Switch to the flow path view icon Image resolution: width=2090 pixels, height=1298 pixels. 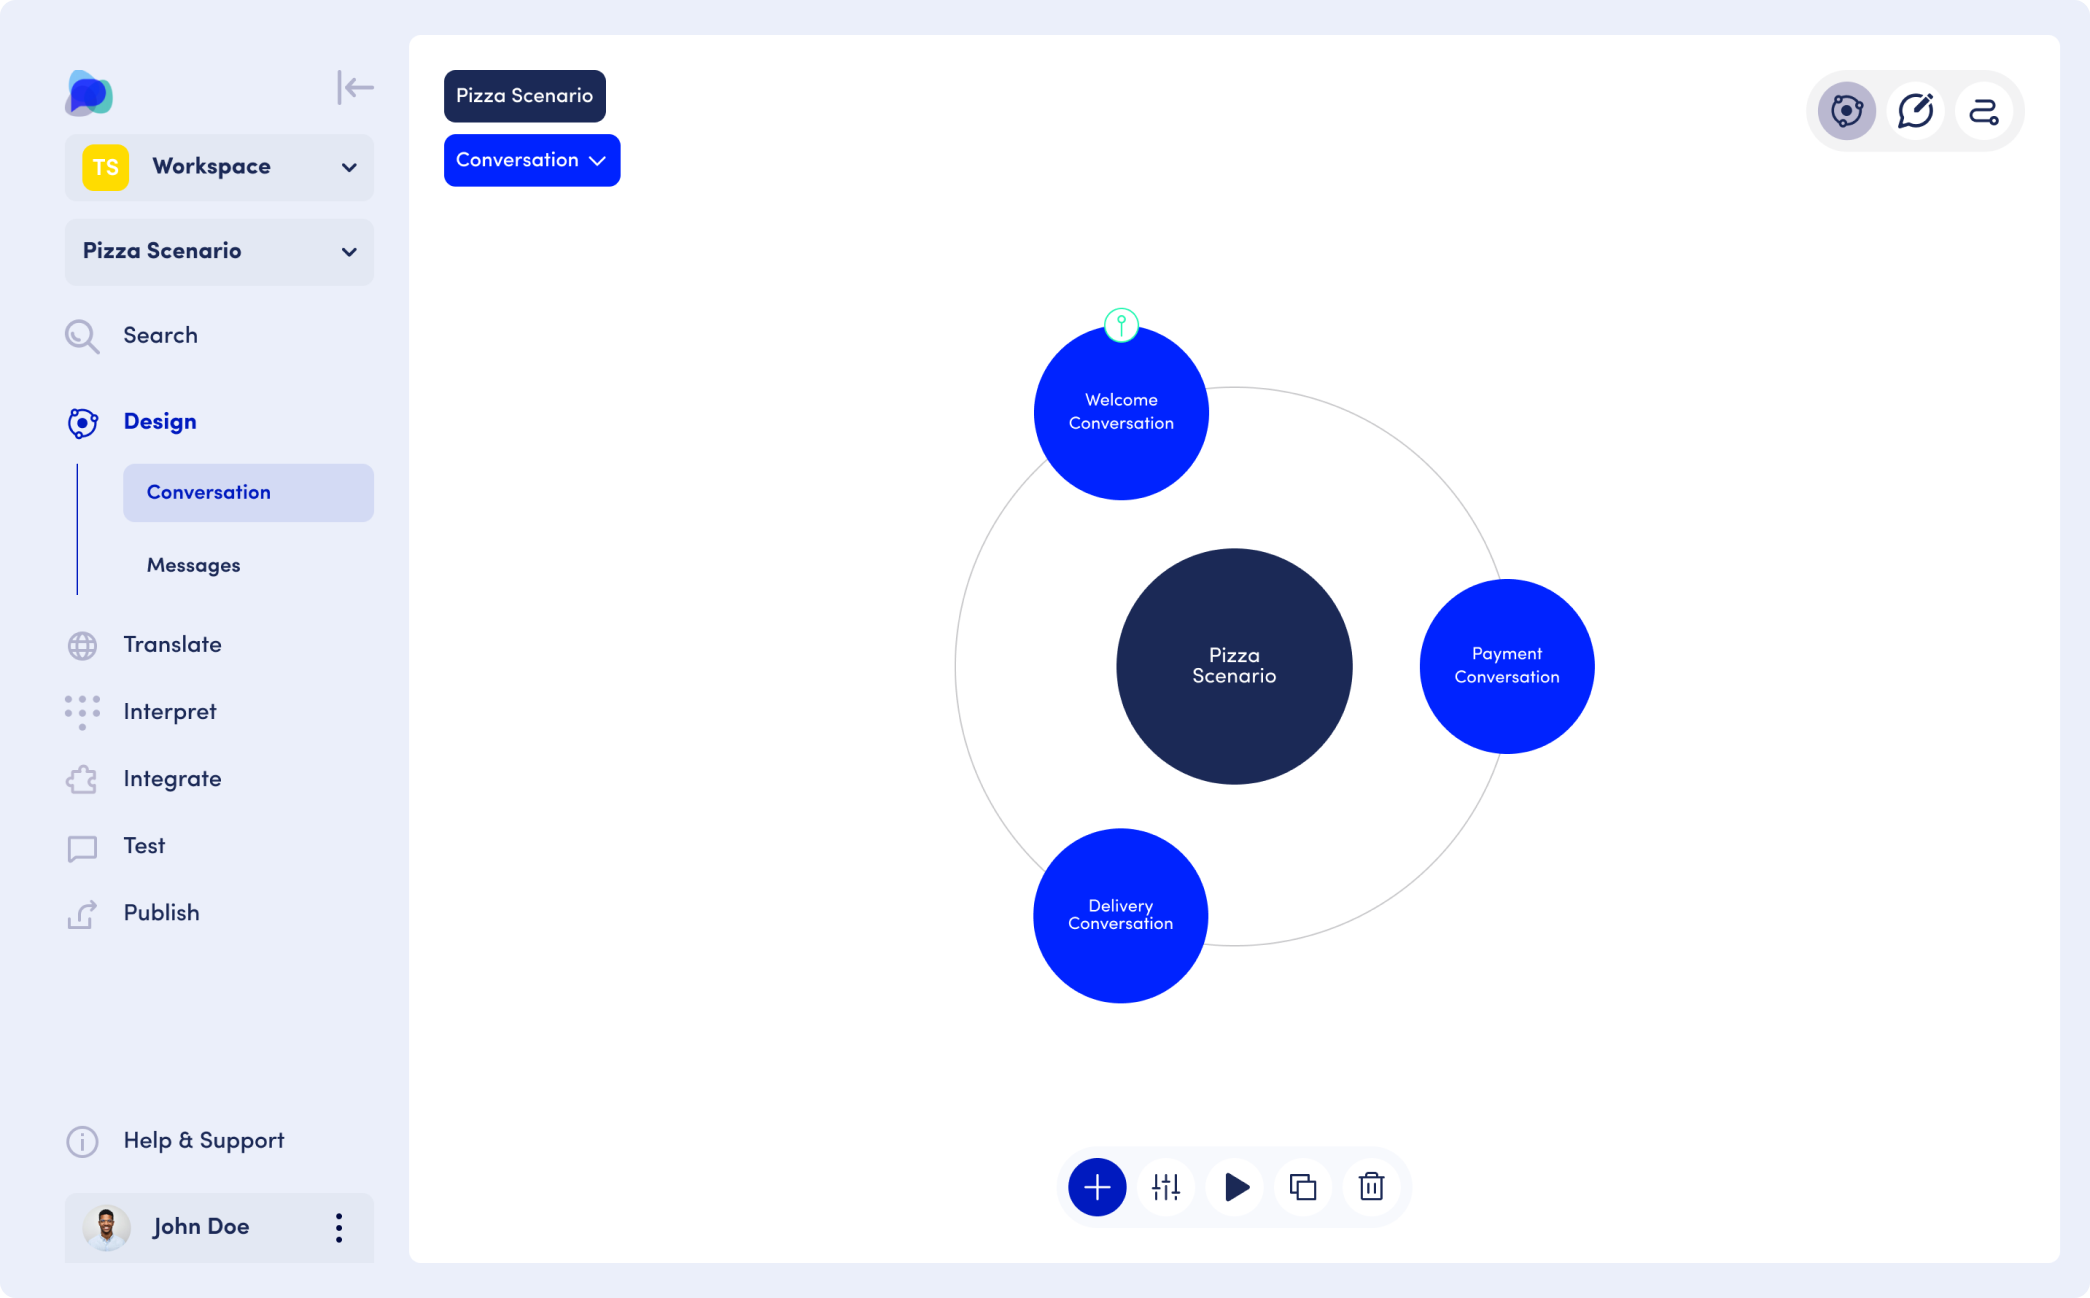point(1983,111)
